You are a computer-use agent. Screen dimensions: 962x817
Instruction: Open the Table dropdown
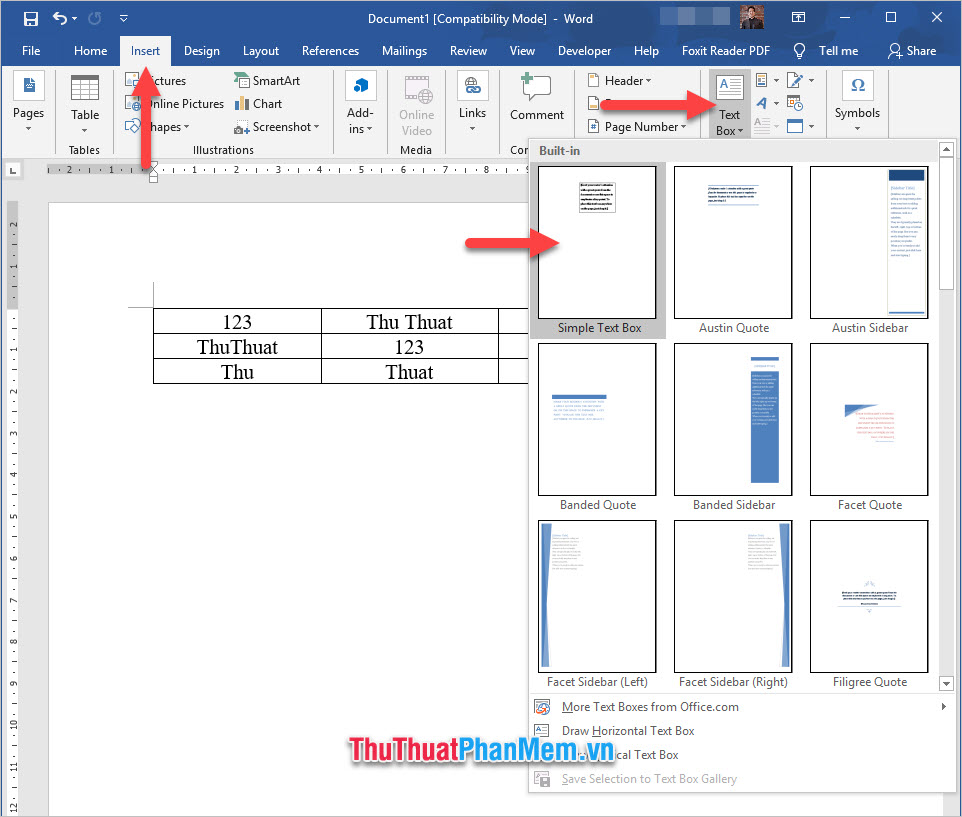[x=85, y=104]
